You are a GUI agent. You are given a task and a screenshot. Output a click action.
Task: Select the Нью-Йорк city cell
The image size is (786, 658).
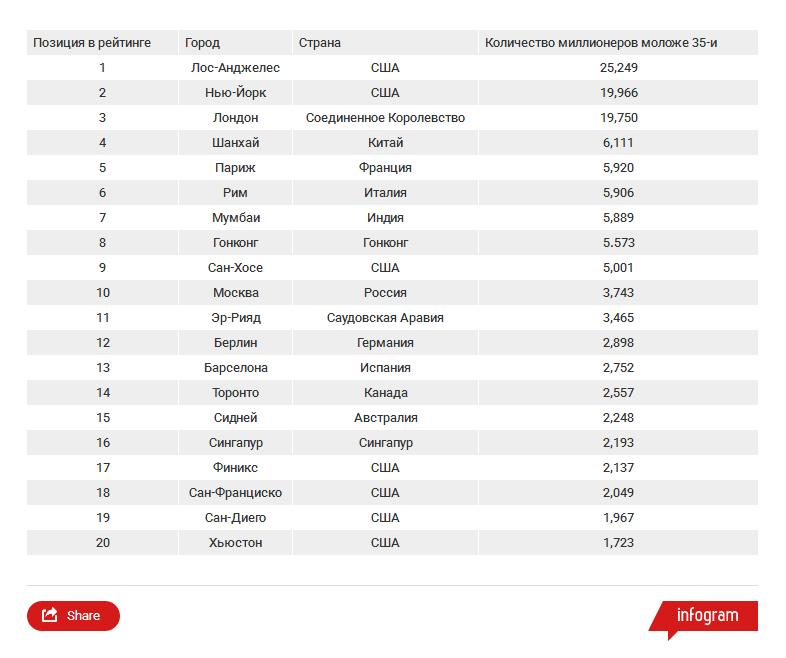point(235,93)
